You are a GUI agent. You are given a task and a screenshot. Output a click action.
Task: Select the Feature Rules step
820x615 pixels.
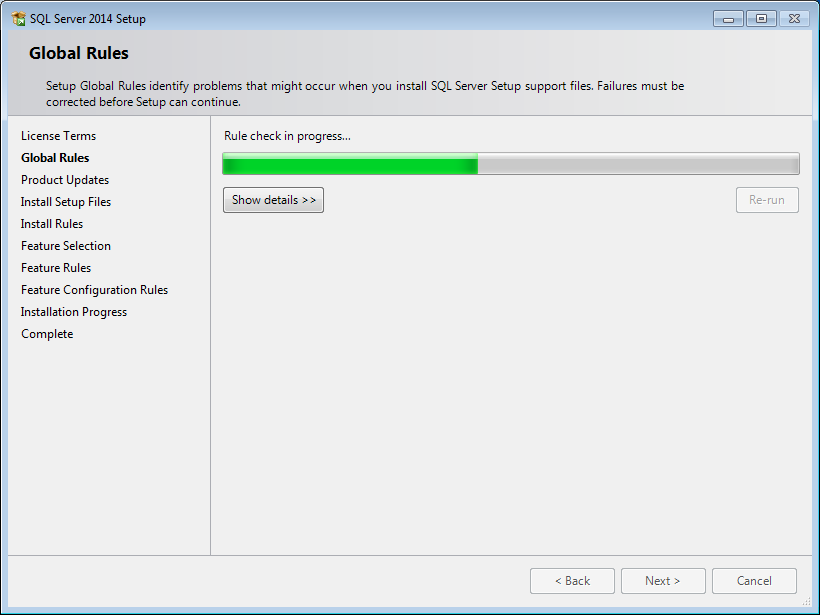[56, 268]
